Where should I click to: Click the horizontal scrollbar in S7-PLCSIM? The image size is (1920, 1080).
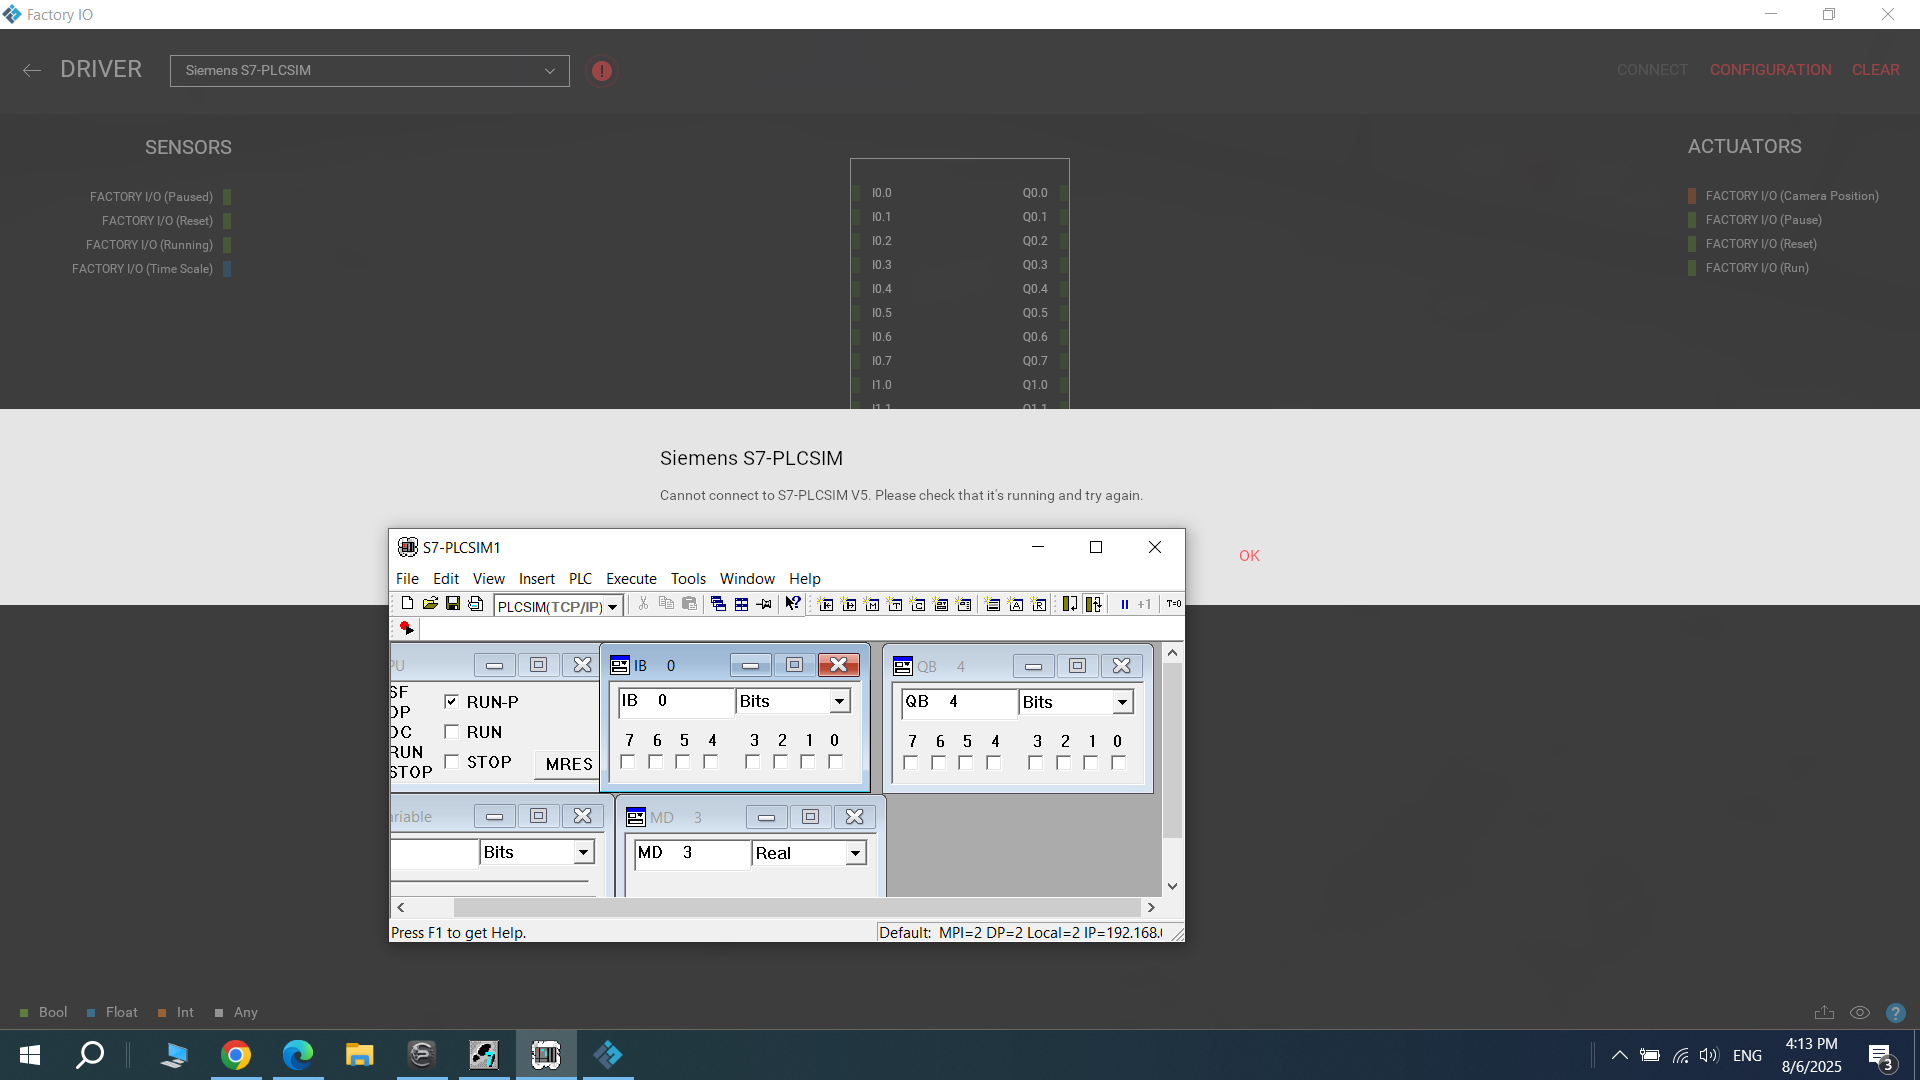797,908
